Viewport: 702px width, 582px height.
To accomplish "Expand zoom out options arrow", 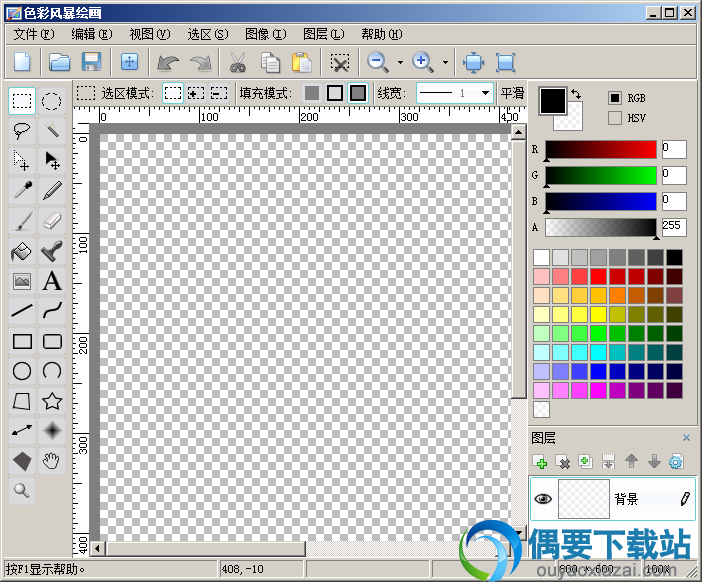I will (400, 62).
